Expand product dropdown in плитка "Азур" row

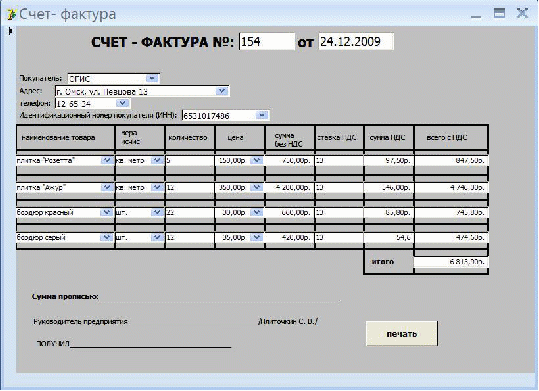coord(107,187)
